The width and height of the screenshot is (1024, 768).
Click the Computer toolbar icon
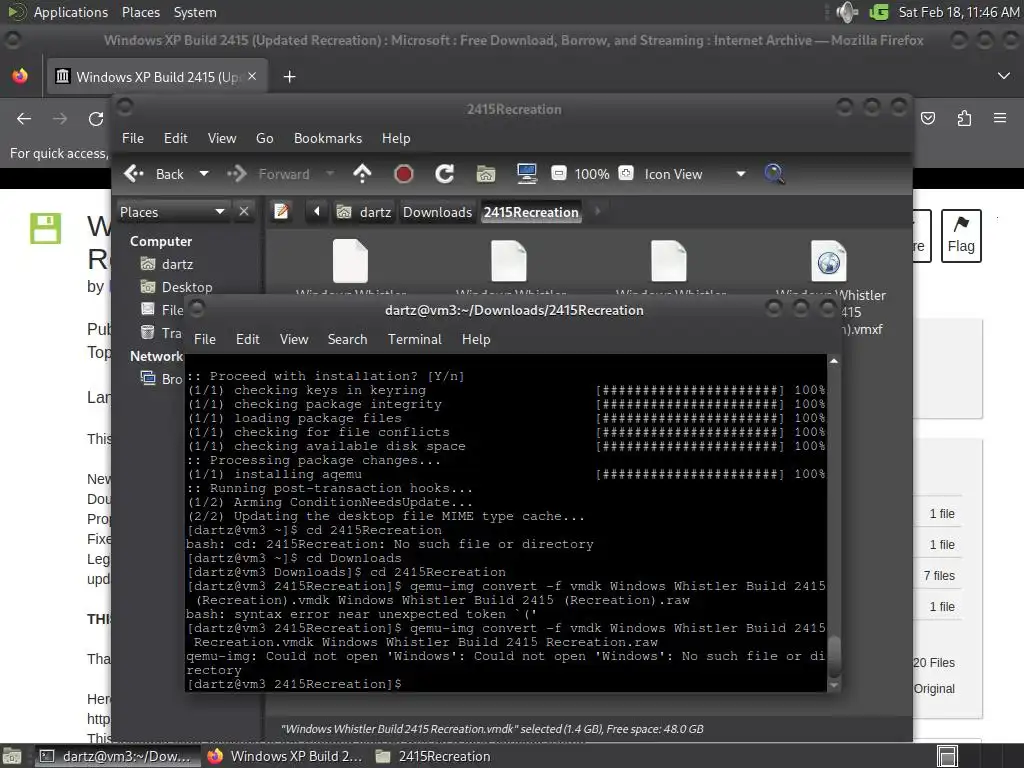526,174
